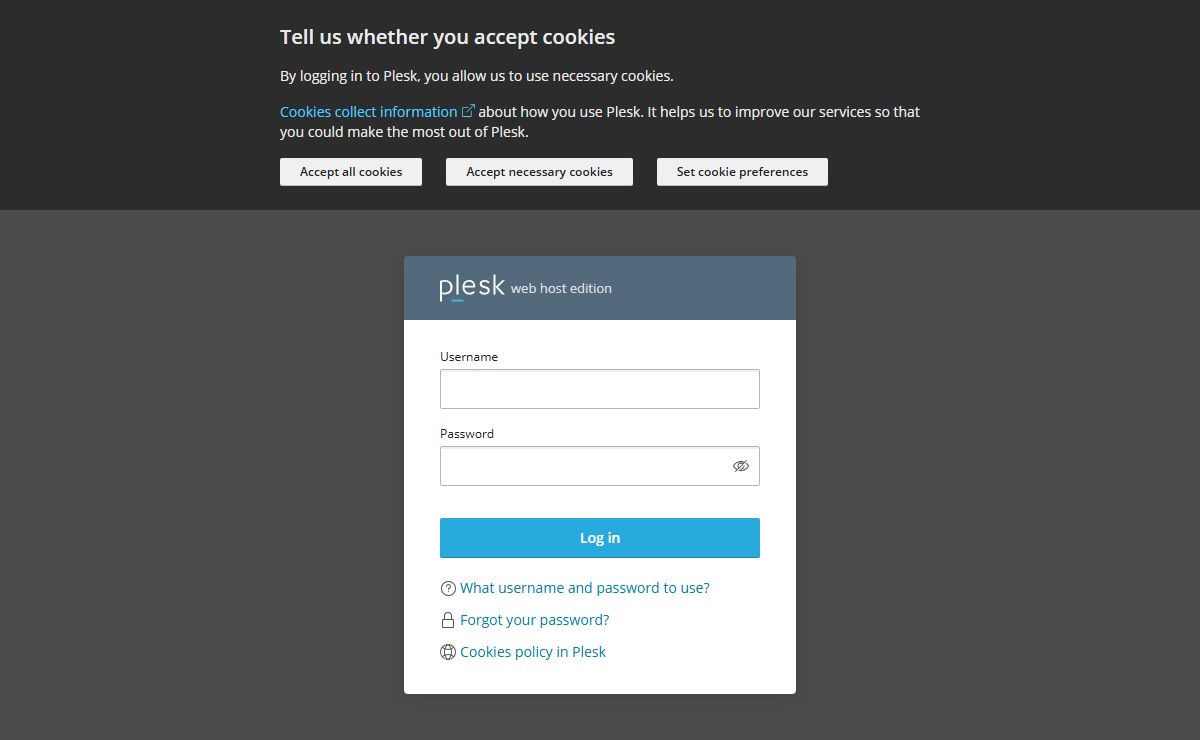Click the external link icon after Cookies collect information
Viewport: 1200px width, 740px height.
[468, 111]
